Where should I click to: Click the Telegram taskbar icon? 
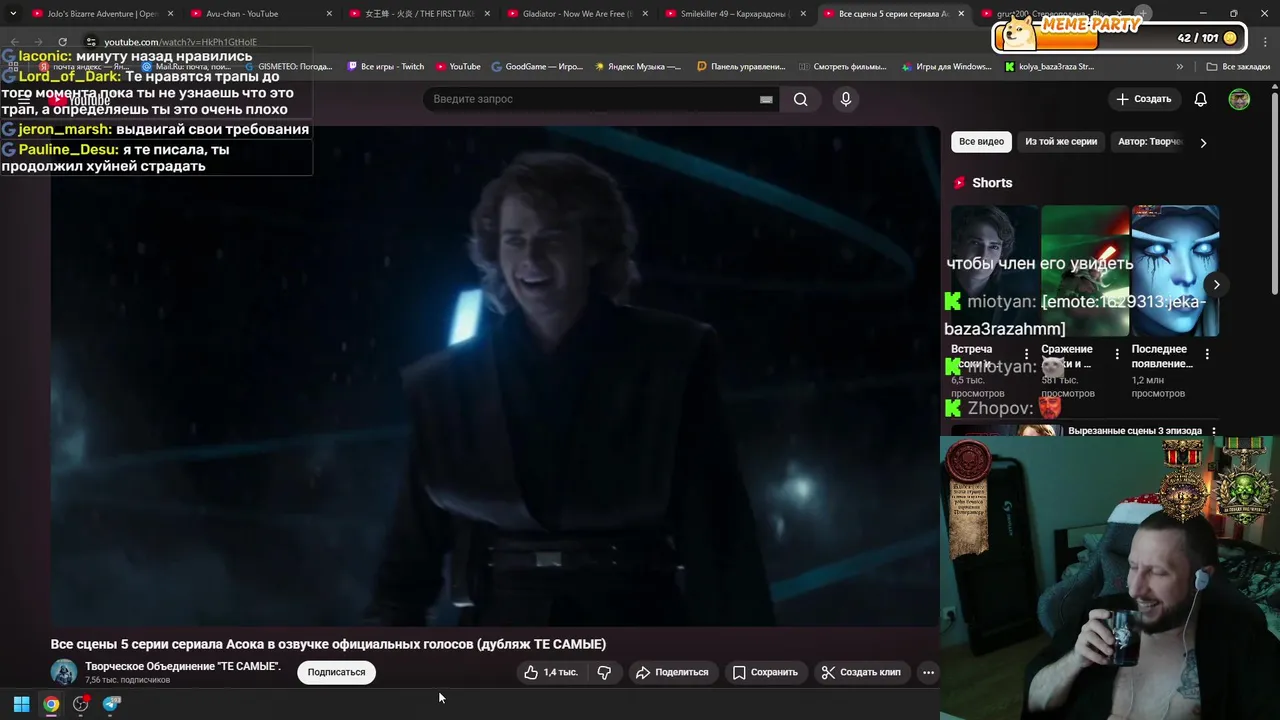(x=111, y=704)
